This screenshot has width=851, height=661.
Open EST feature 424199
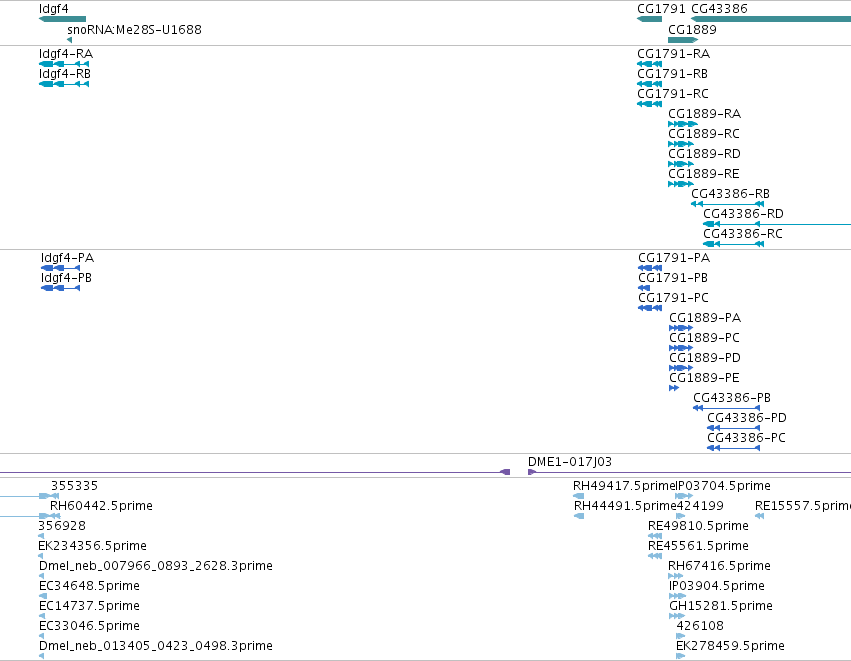tap(700, 506)
